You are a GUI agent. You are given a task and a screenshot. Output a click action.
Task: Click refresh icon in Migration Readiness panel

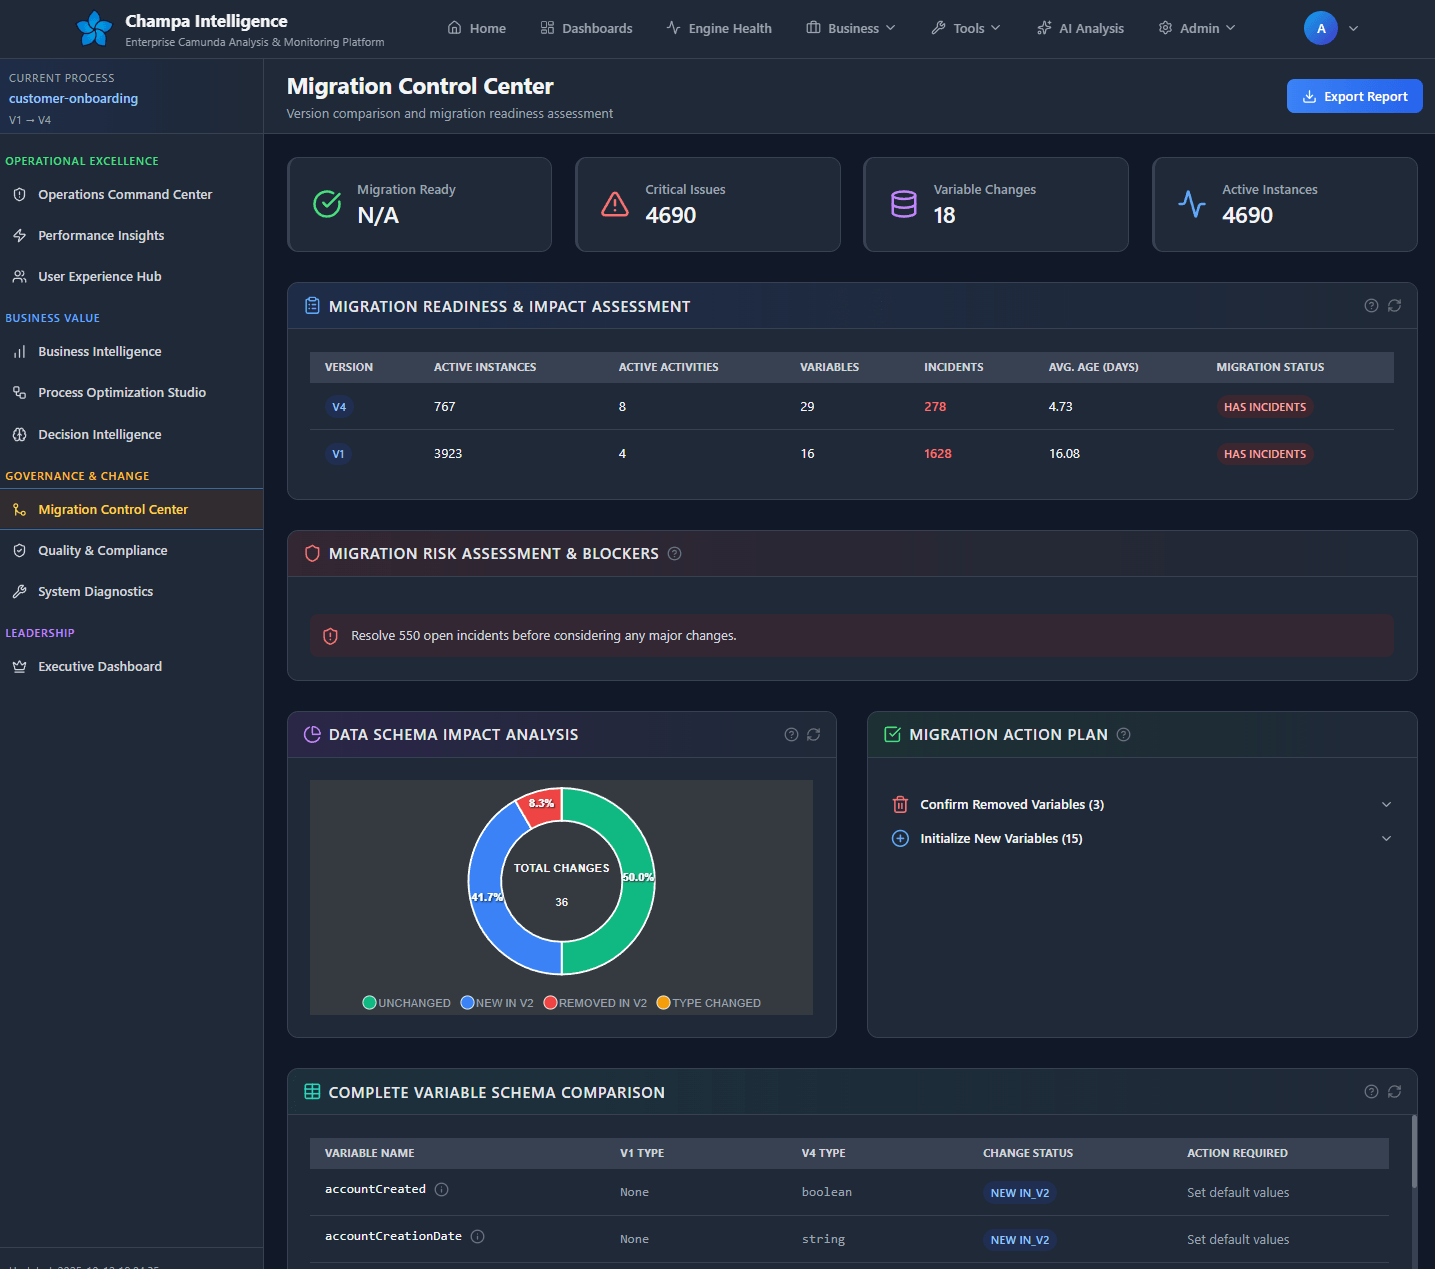pos(1394,306)
